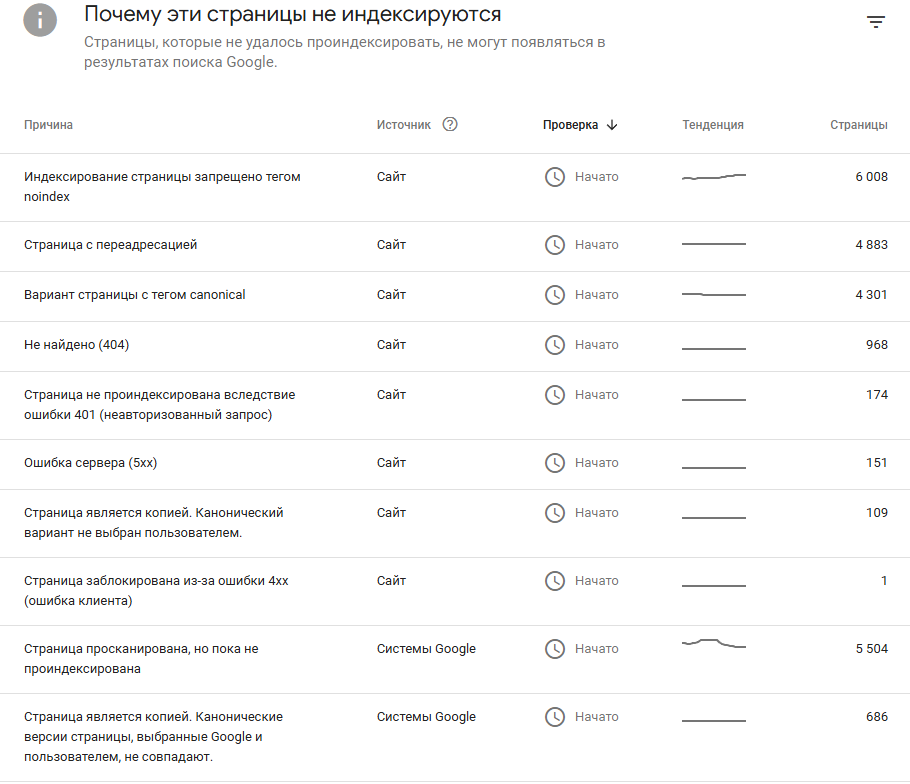Click trend sparkline for crawled-not-indexed row

714,643
